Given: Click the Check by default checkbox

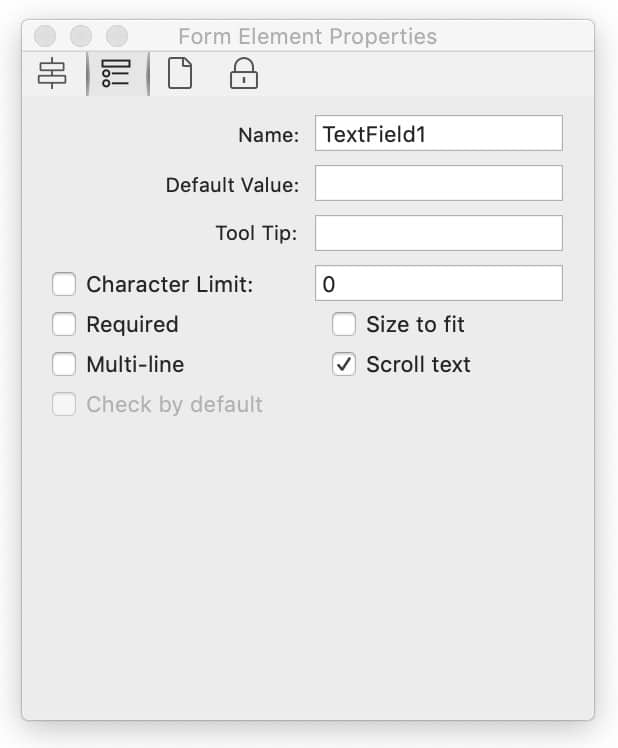Looking at the screenshot, I should 64,405.
